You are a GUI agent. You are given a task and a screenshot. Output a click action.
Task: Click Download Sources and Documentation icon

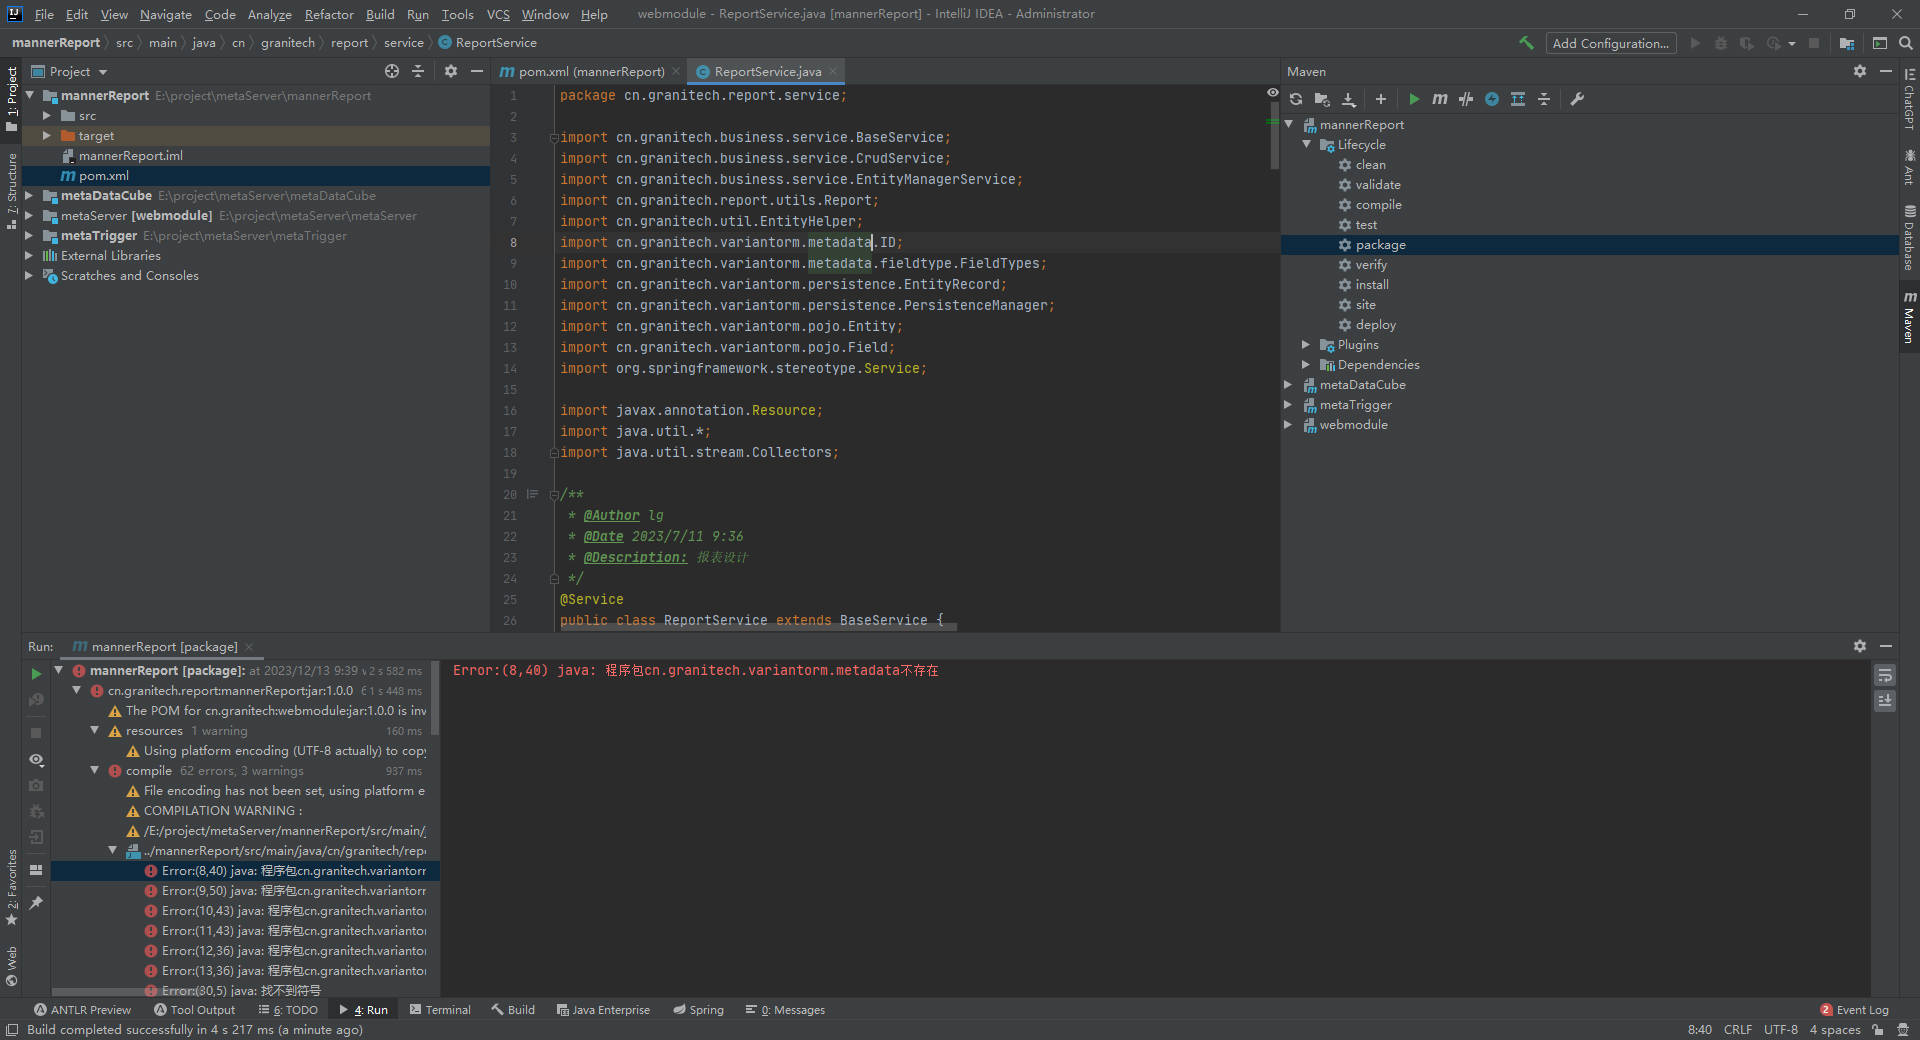pyautogui.click(x=1349, y=99)
